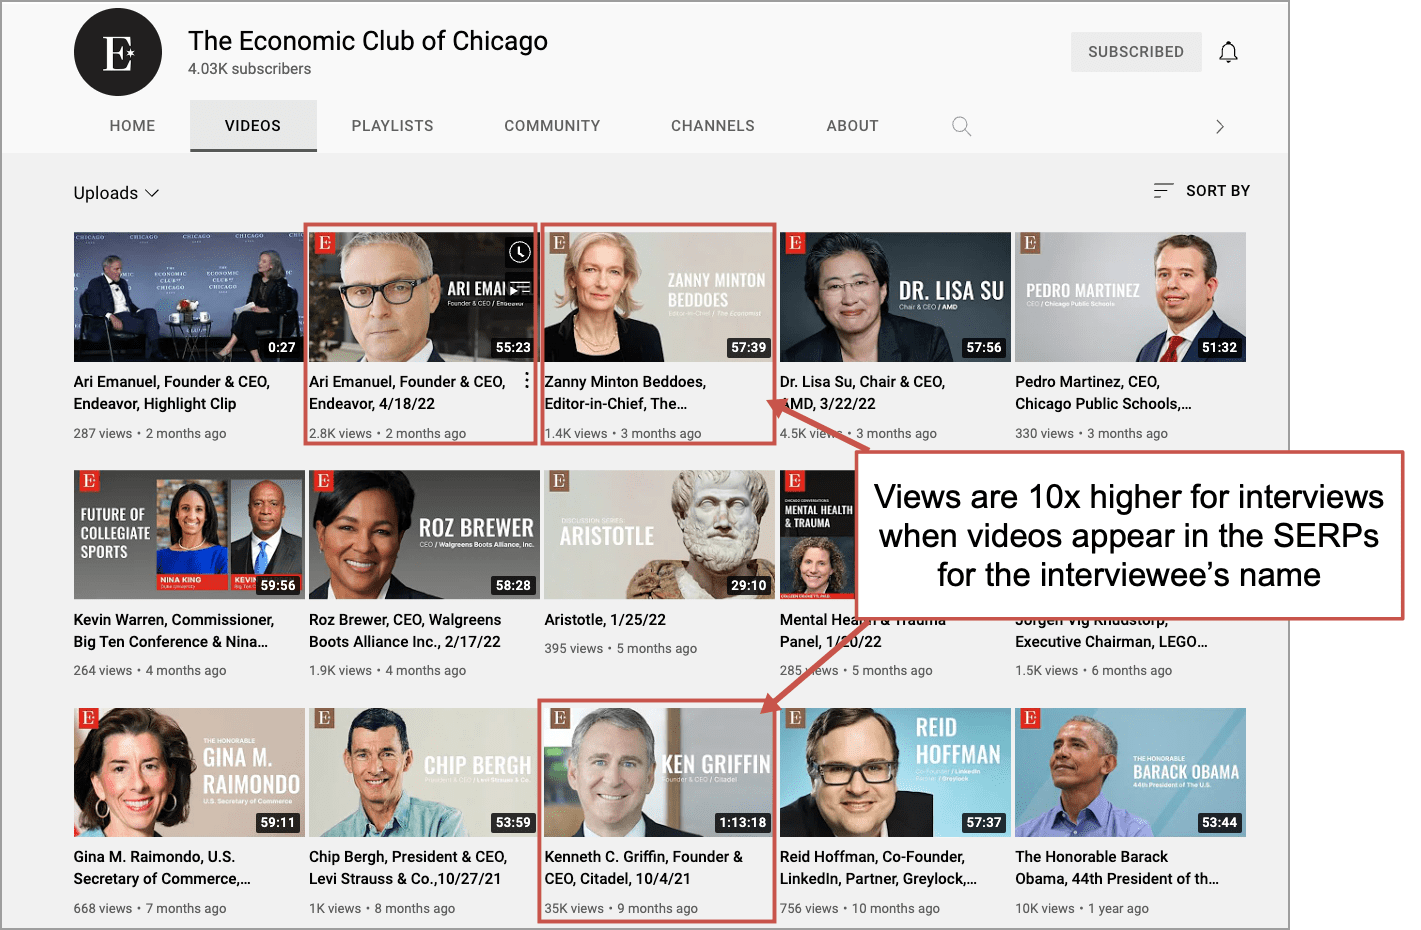Play the Roz Brewer video thumbnail
Screen dimensions: 1421x930
[x=423, y=535]
